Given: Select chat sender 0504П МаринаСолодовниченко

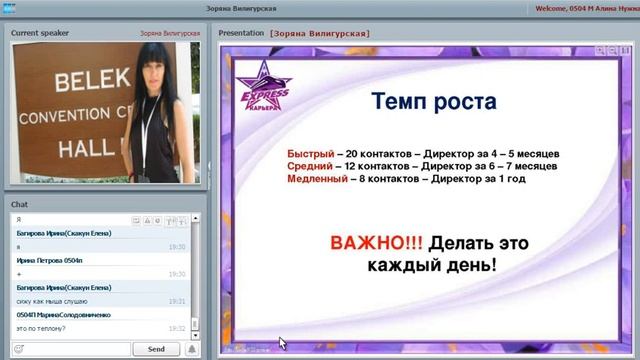Looking at the screenshot, I should 64,315.
